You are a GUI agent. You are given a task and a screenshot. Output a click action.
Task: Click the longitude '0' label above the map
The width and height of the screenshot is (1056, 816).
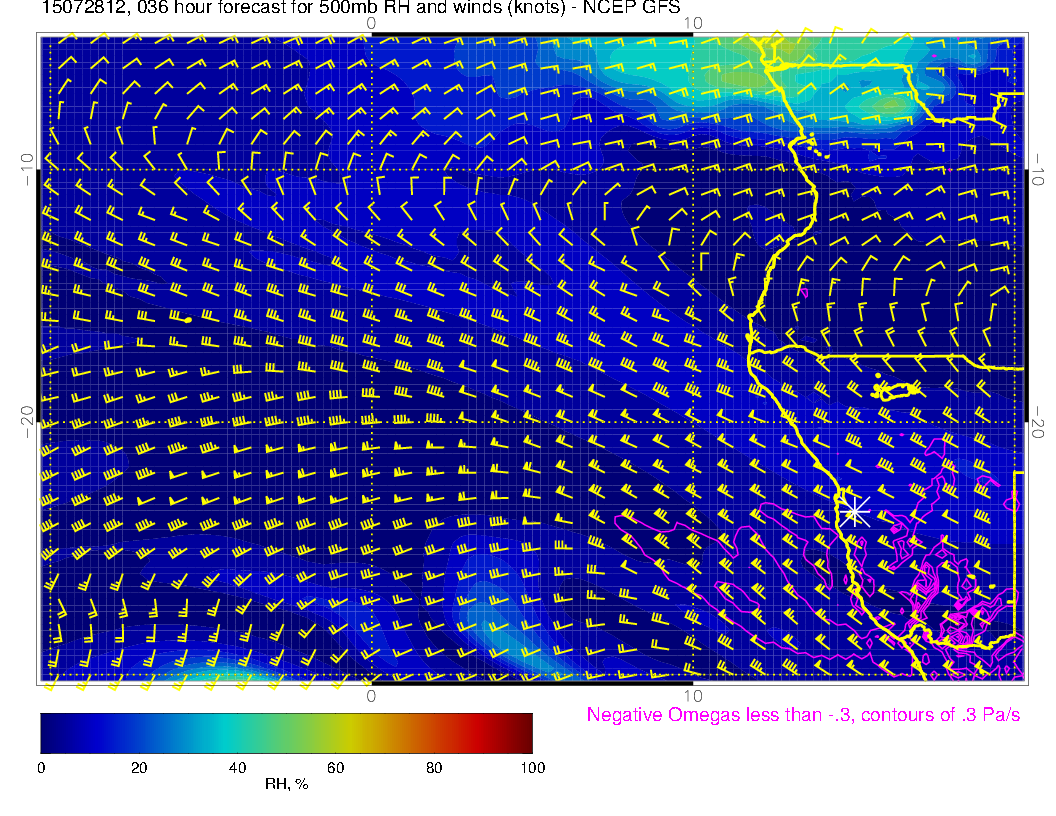(371, 24)
